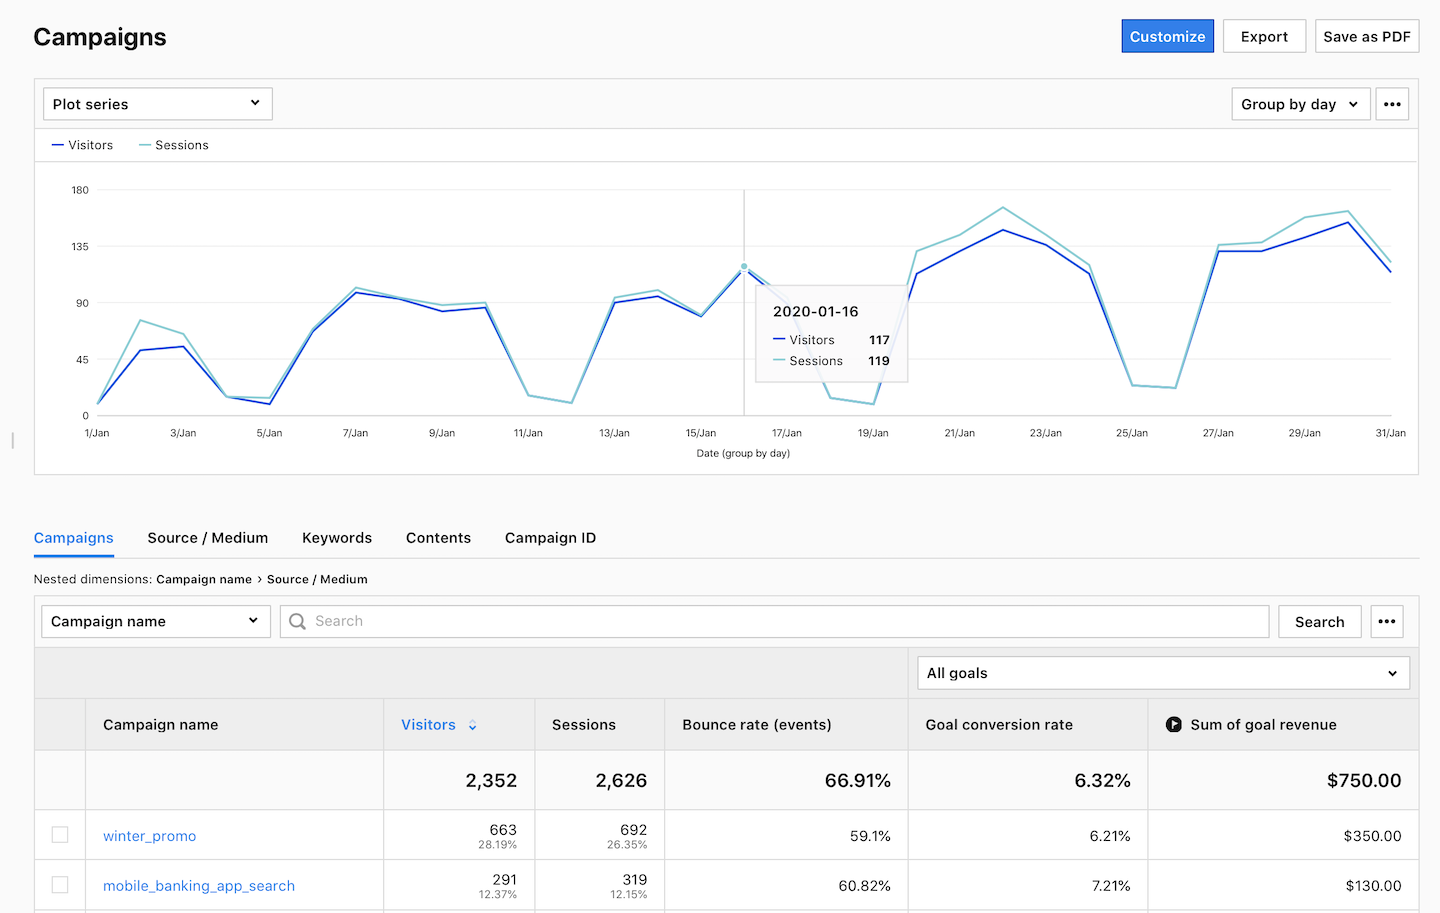Click the Nested dimensions Source / Medium text

click(x=317, y=579)
